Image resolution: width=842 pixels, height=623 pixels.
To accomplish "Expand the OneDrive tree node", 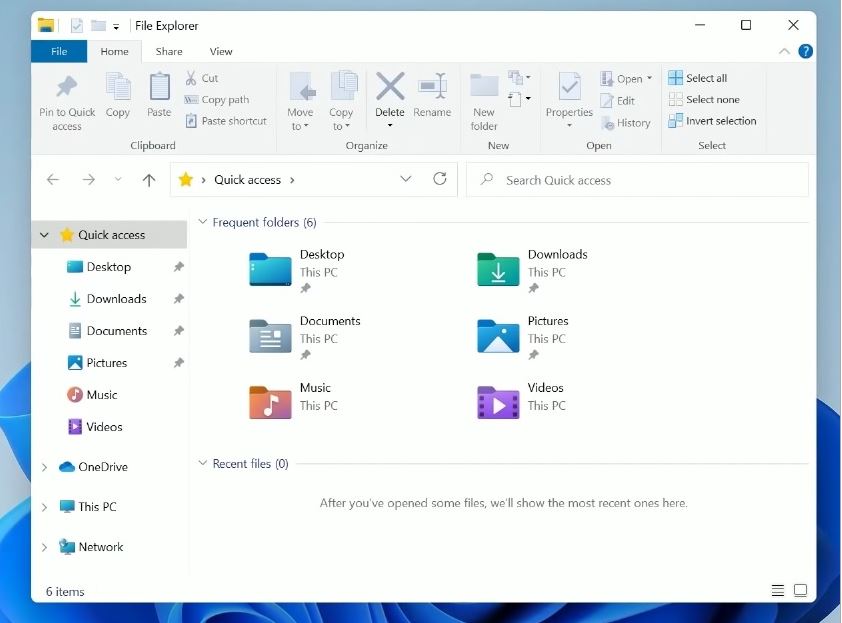I will click(45, 467).
